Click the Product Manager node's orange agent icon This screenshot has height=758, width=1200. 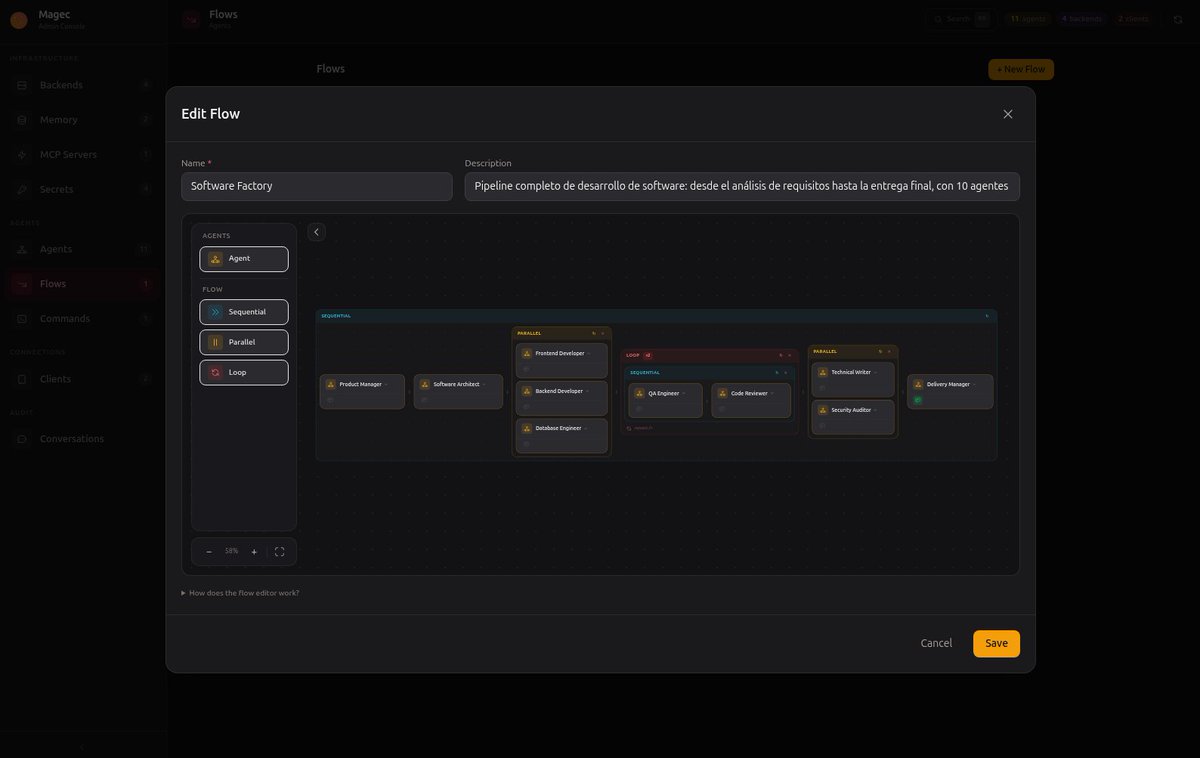pos(331,384)
